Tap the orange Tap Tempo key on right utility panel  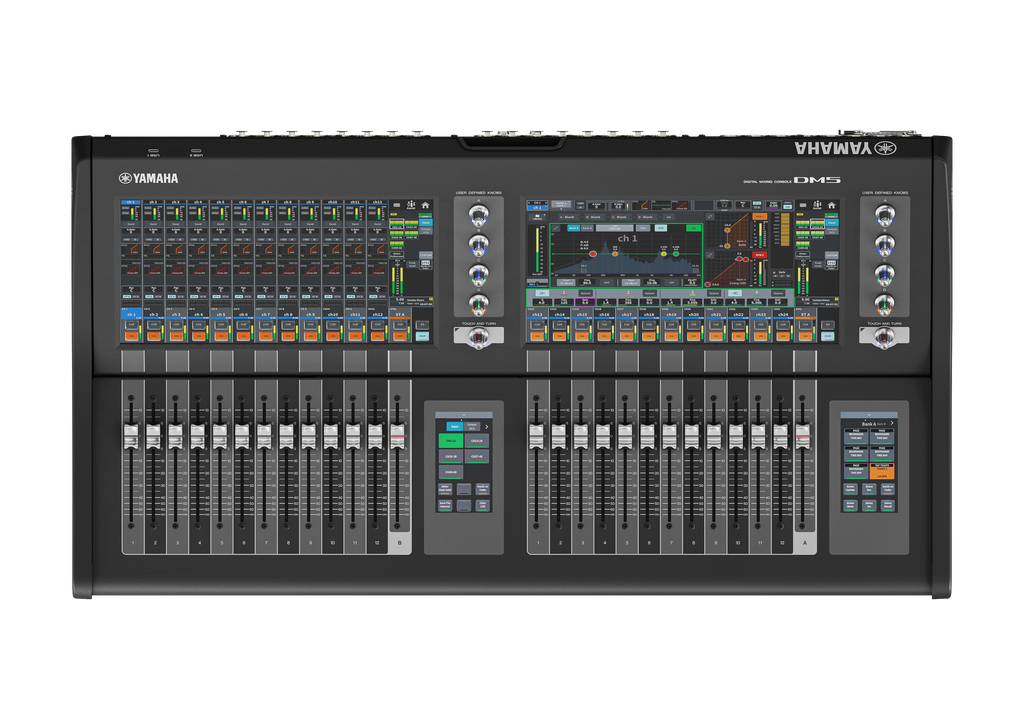click(x=882, y=471)
